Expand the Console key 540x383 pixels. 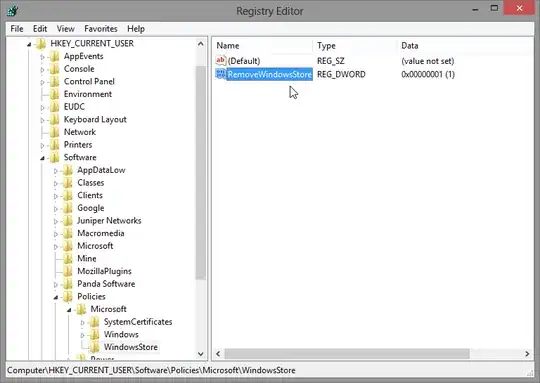tap(42, 70)
